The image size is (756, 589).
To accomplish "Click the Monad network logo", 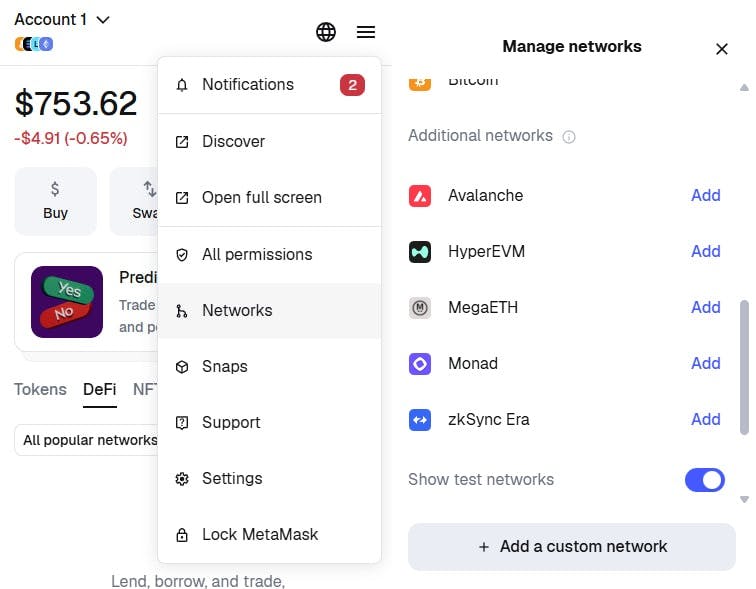I will coord(419,363).
